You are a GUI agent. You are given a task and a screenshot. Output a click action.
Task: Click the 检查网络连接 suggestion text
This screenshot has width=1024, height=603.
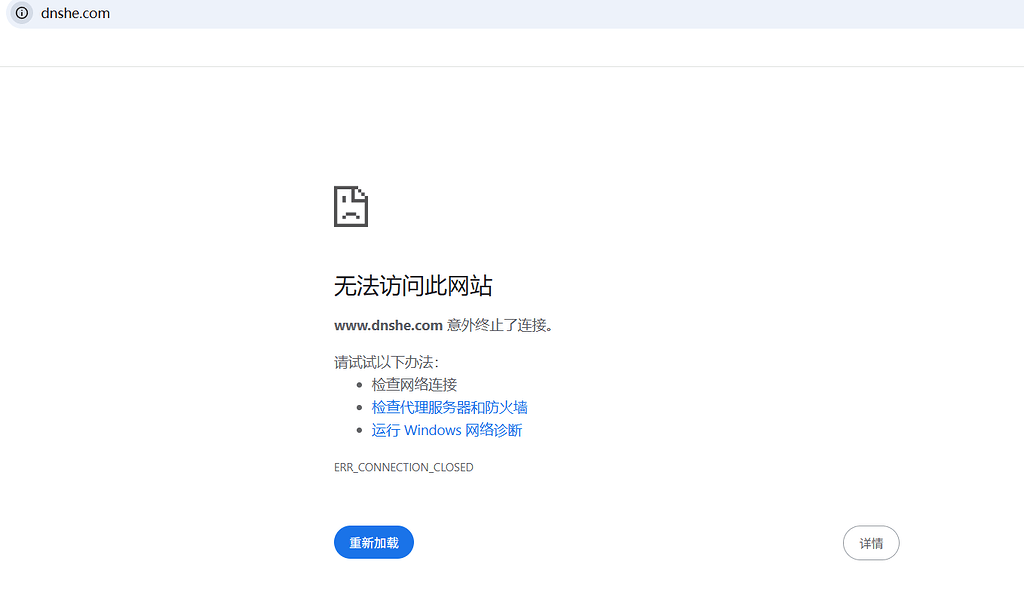(414, 385)
